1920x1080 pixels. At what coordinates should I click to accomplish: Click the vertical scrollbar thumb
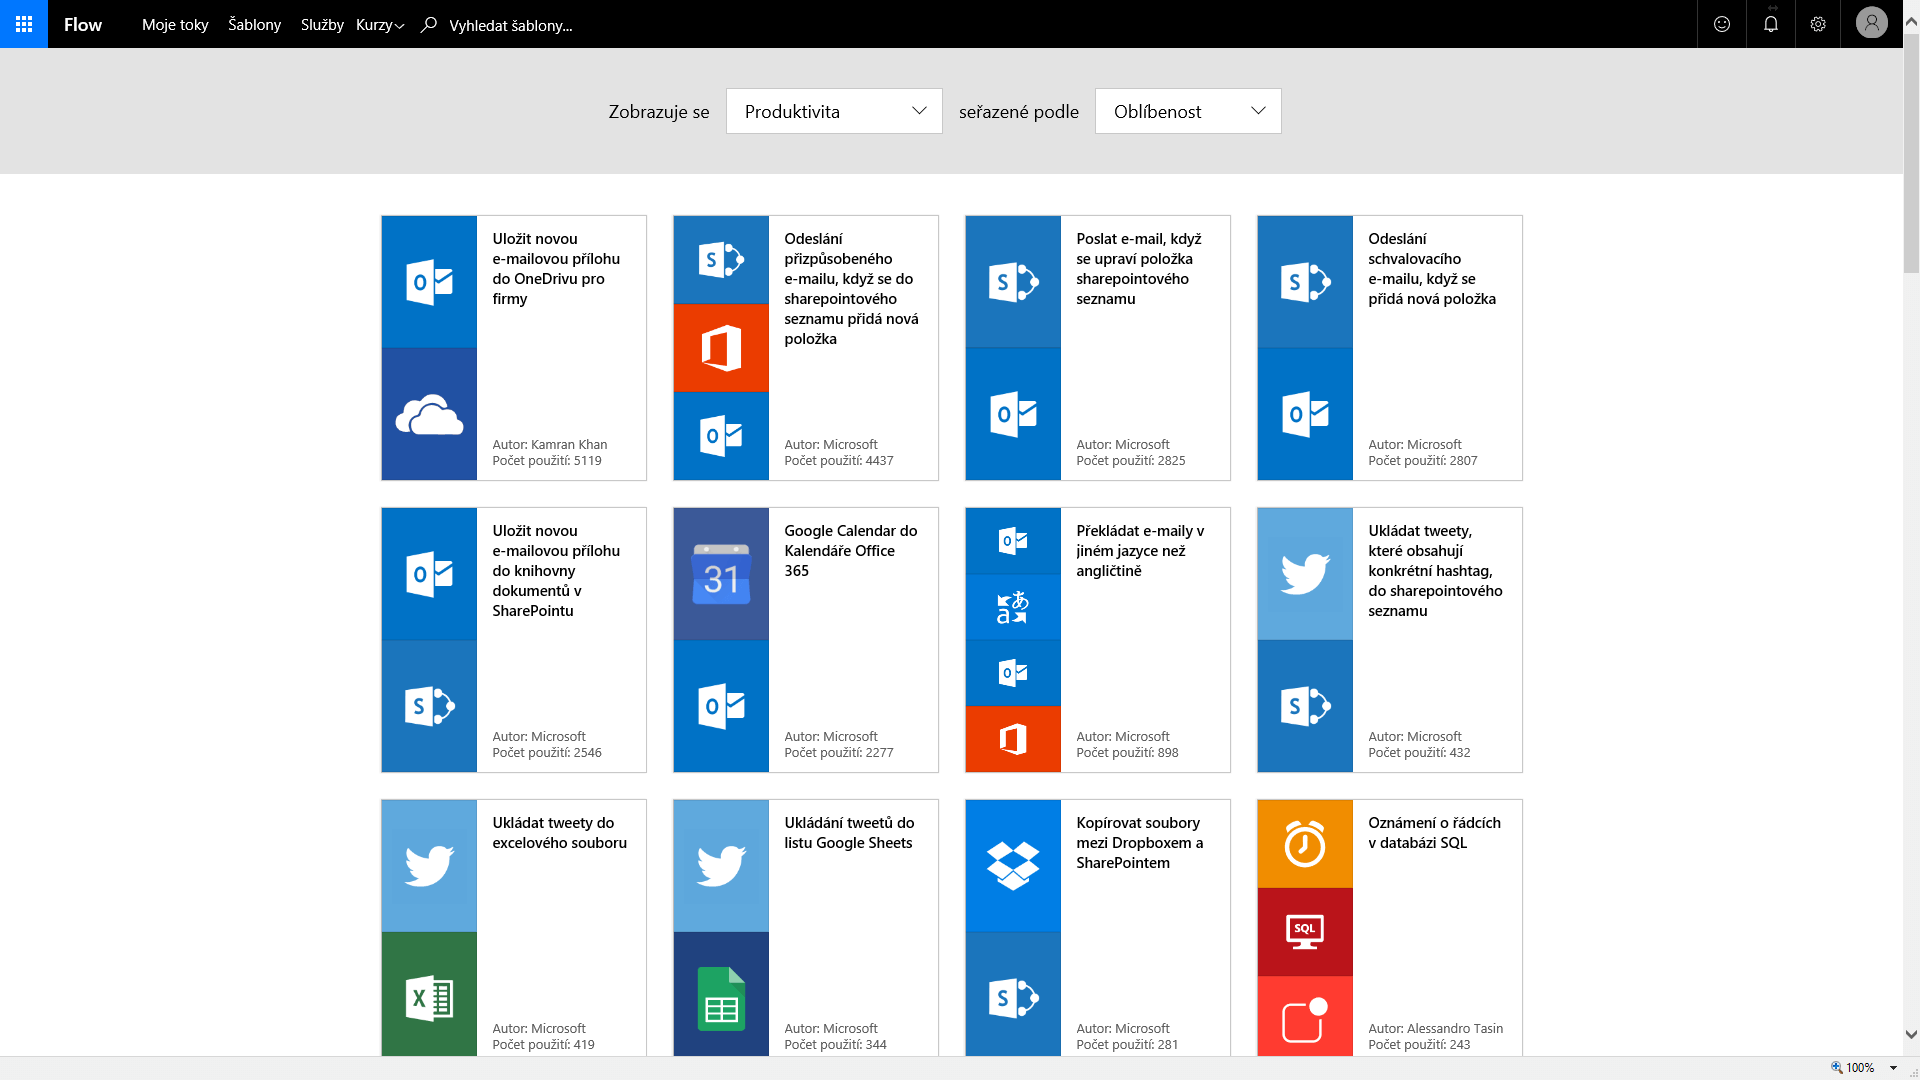(1911, 155)
